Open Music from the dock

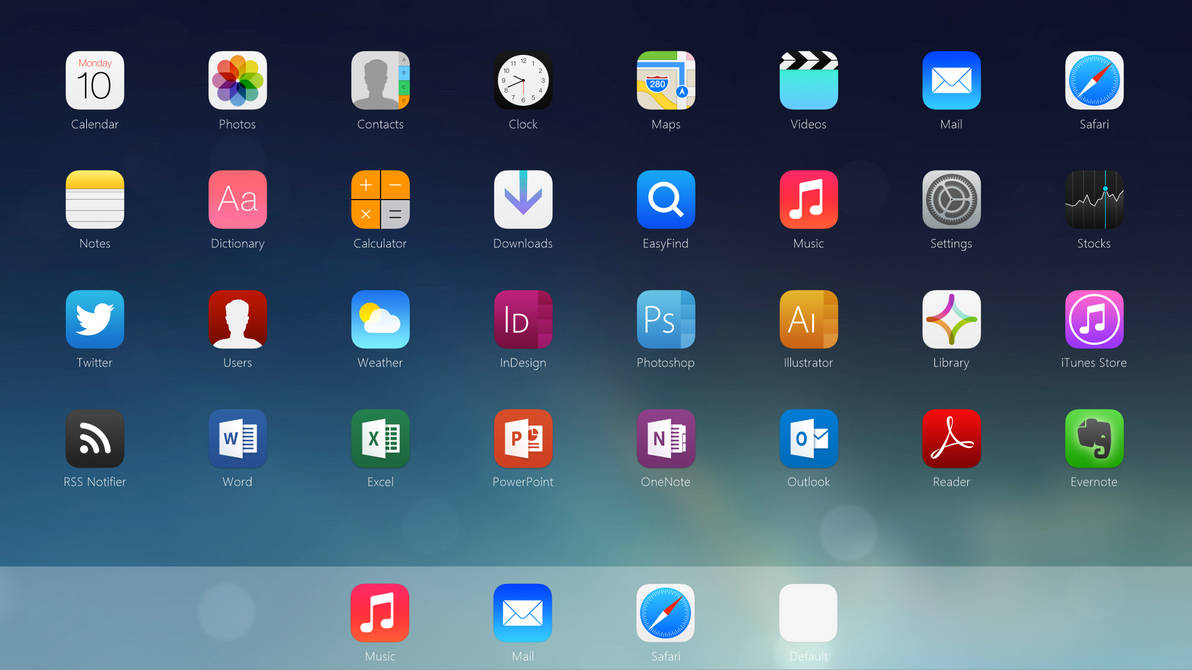tap(380, 613)
